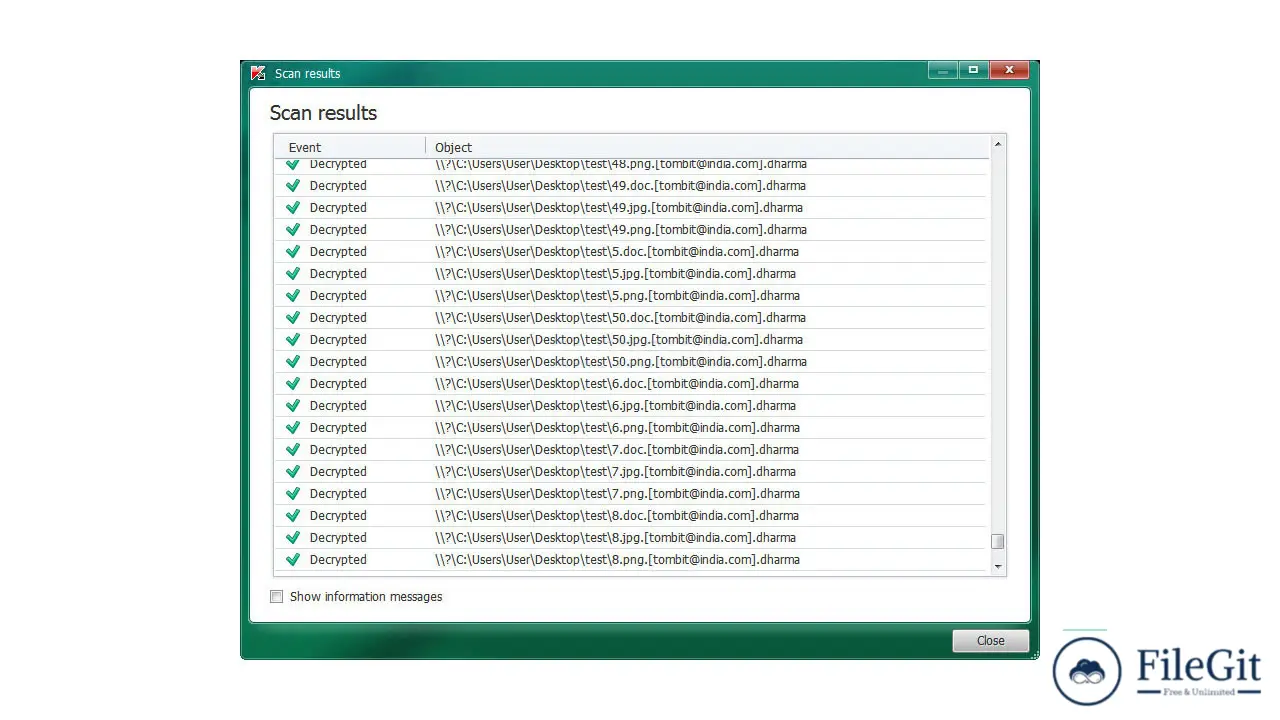Click green checkmark beside 8.png row

click(293, 559)
